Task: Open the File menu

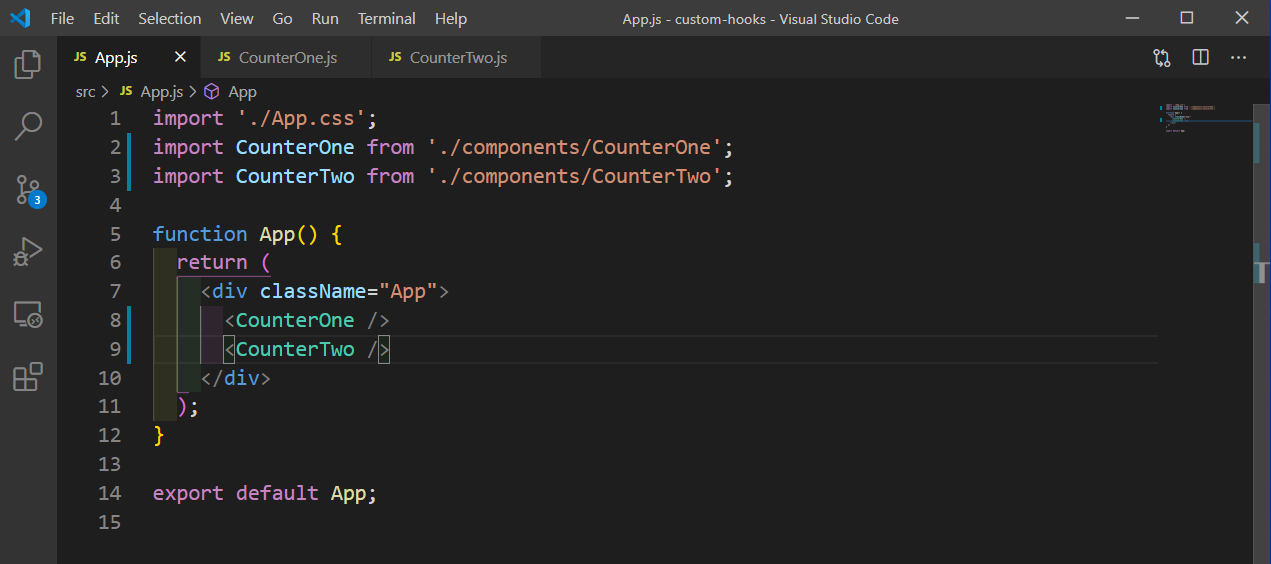Action: tap(62, 18)
